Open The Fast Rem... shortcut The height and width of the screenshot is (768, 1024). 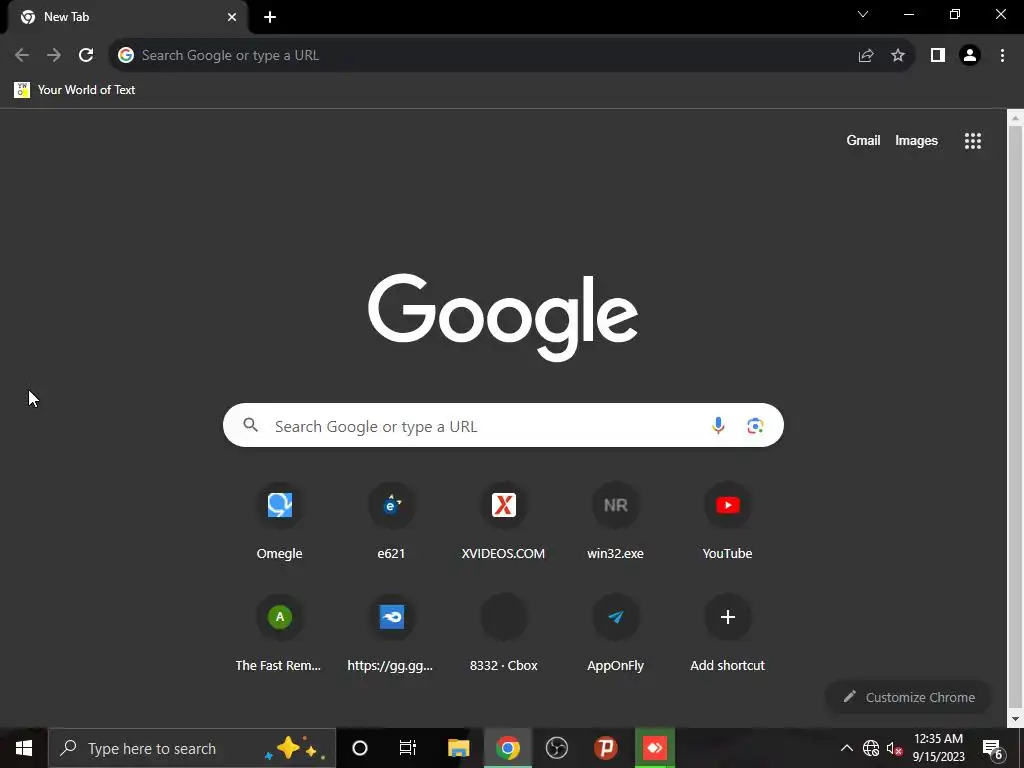click(x=280, y=633)
